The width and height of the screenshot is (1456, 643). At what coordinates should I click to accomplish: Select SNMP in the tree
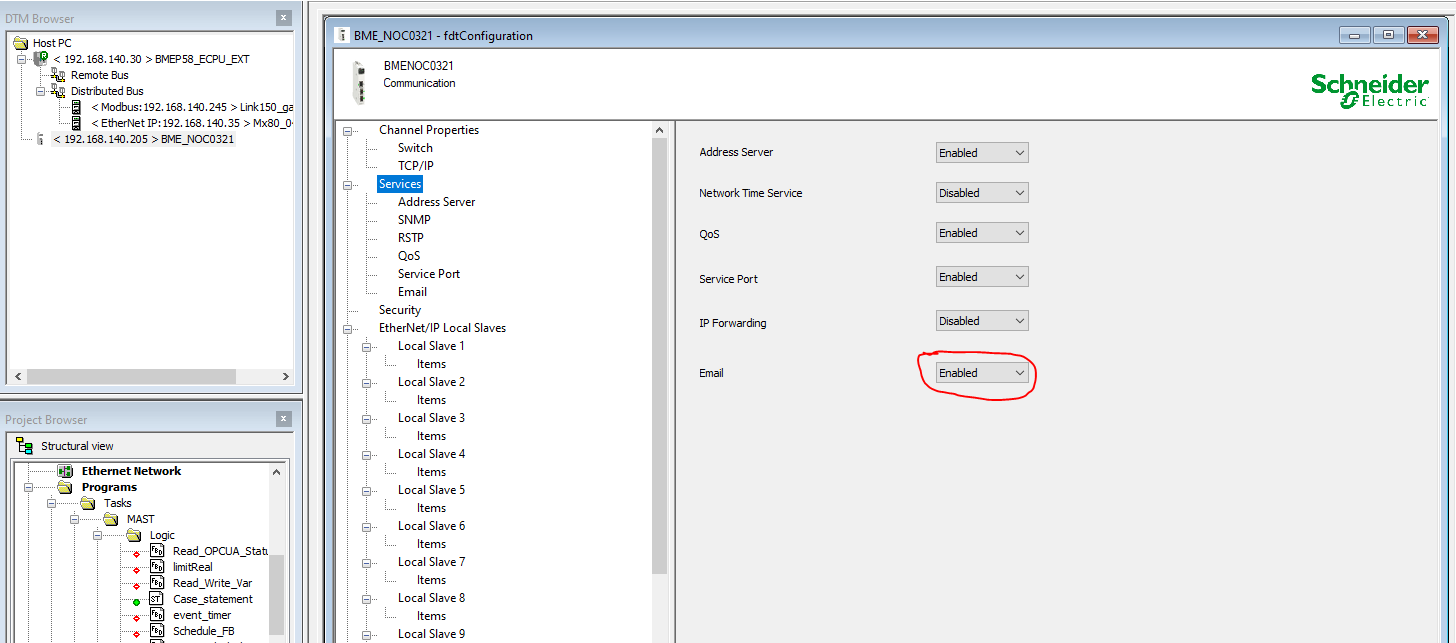pos(414,220)
